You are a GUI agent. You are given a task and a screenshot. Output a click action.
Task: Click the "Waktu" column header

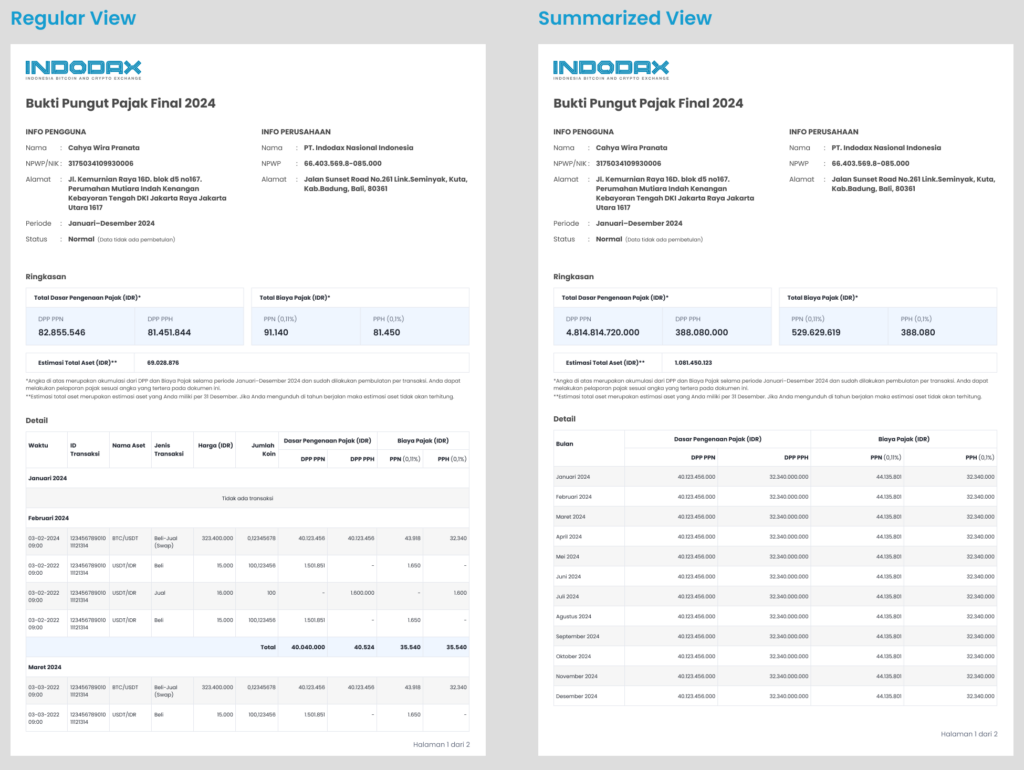pyautogui.click(x=40, y=446)
